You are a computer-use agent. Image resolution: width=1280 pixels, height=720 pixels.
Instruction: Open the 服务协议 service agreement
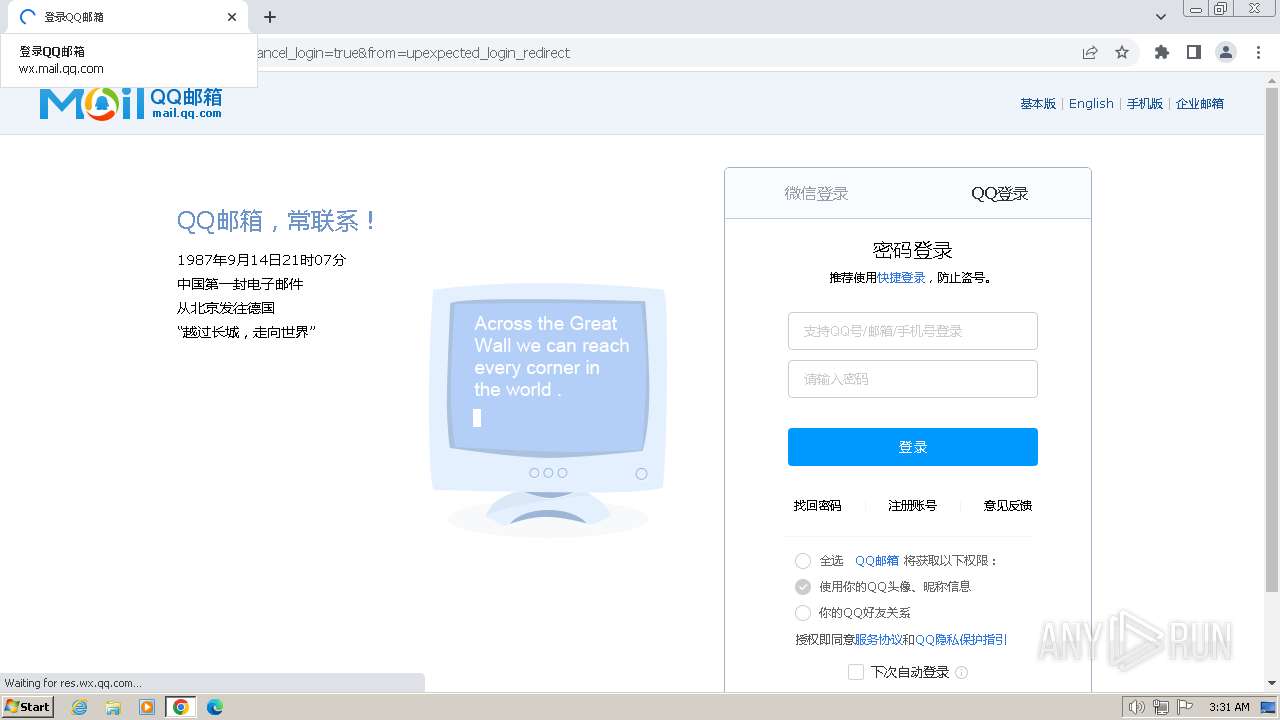point(878,640)
